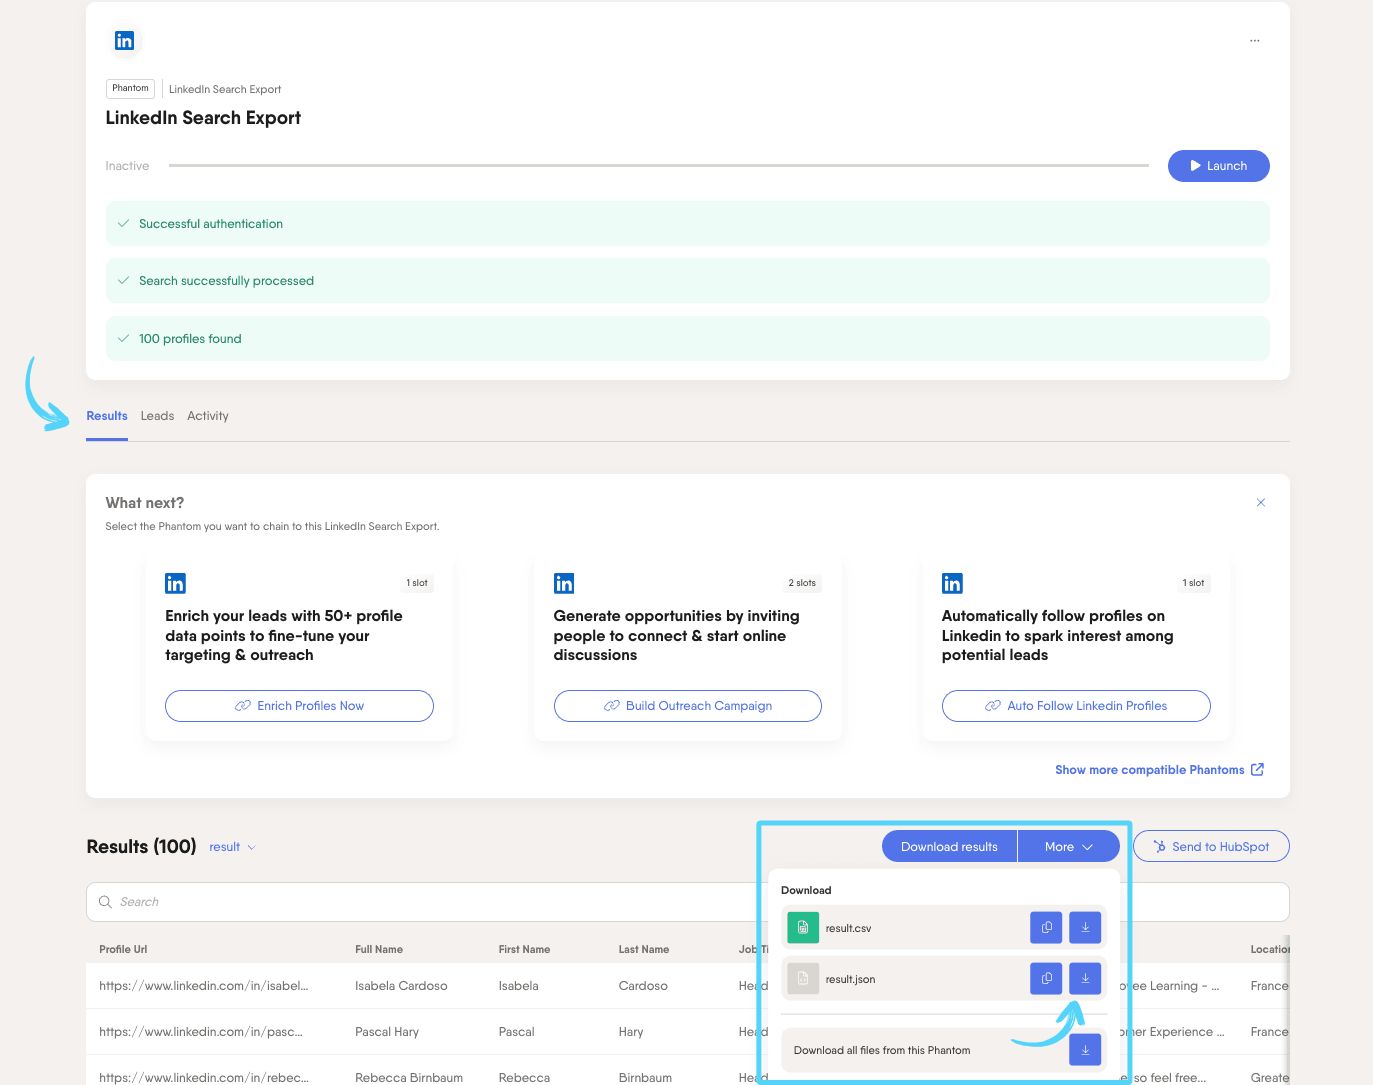This screenshot has width=1373, height=1085.
Task: Click the result.json file name
Action: click(850, 979)
